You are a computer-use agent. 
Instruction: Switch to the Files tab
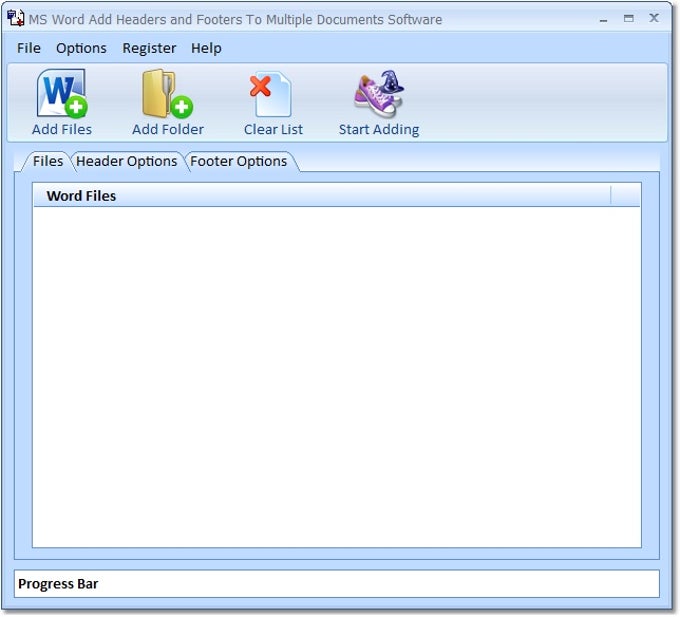[x=47, y=161]
